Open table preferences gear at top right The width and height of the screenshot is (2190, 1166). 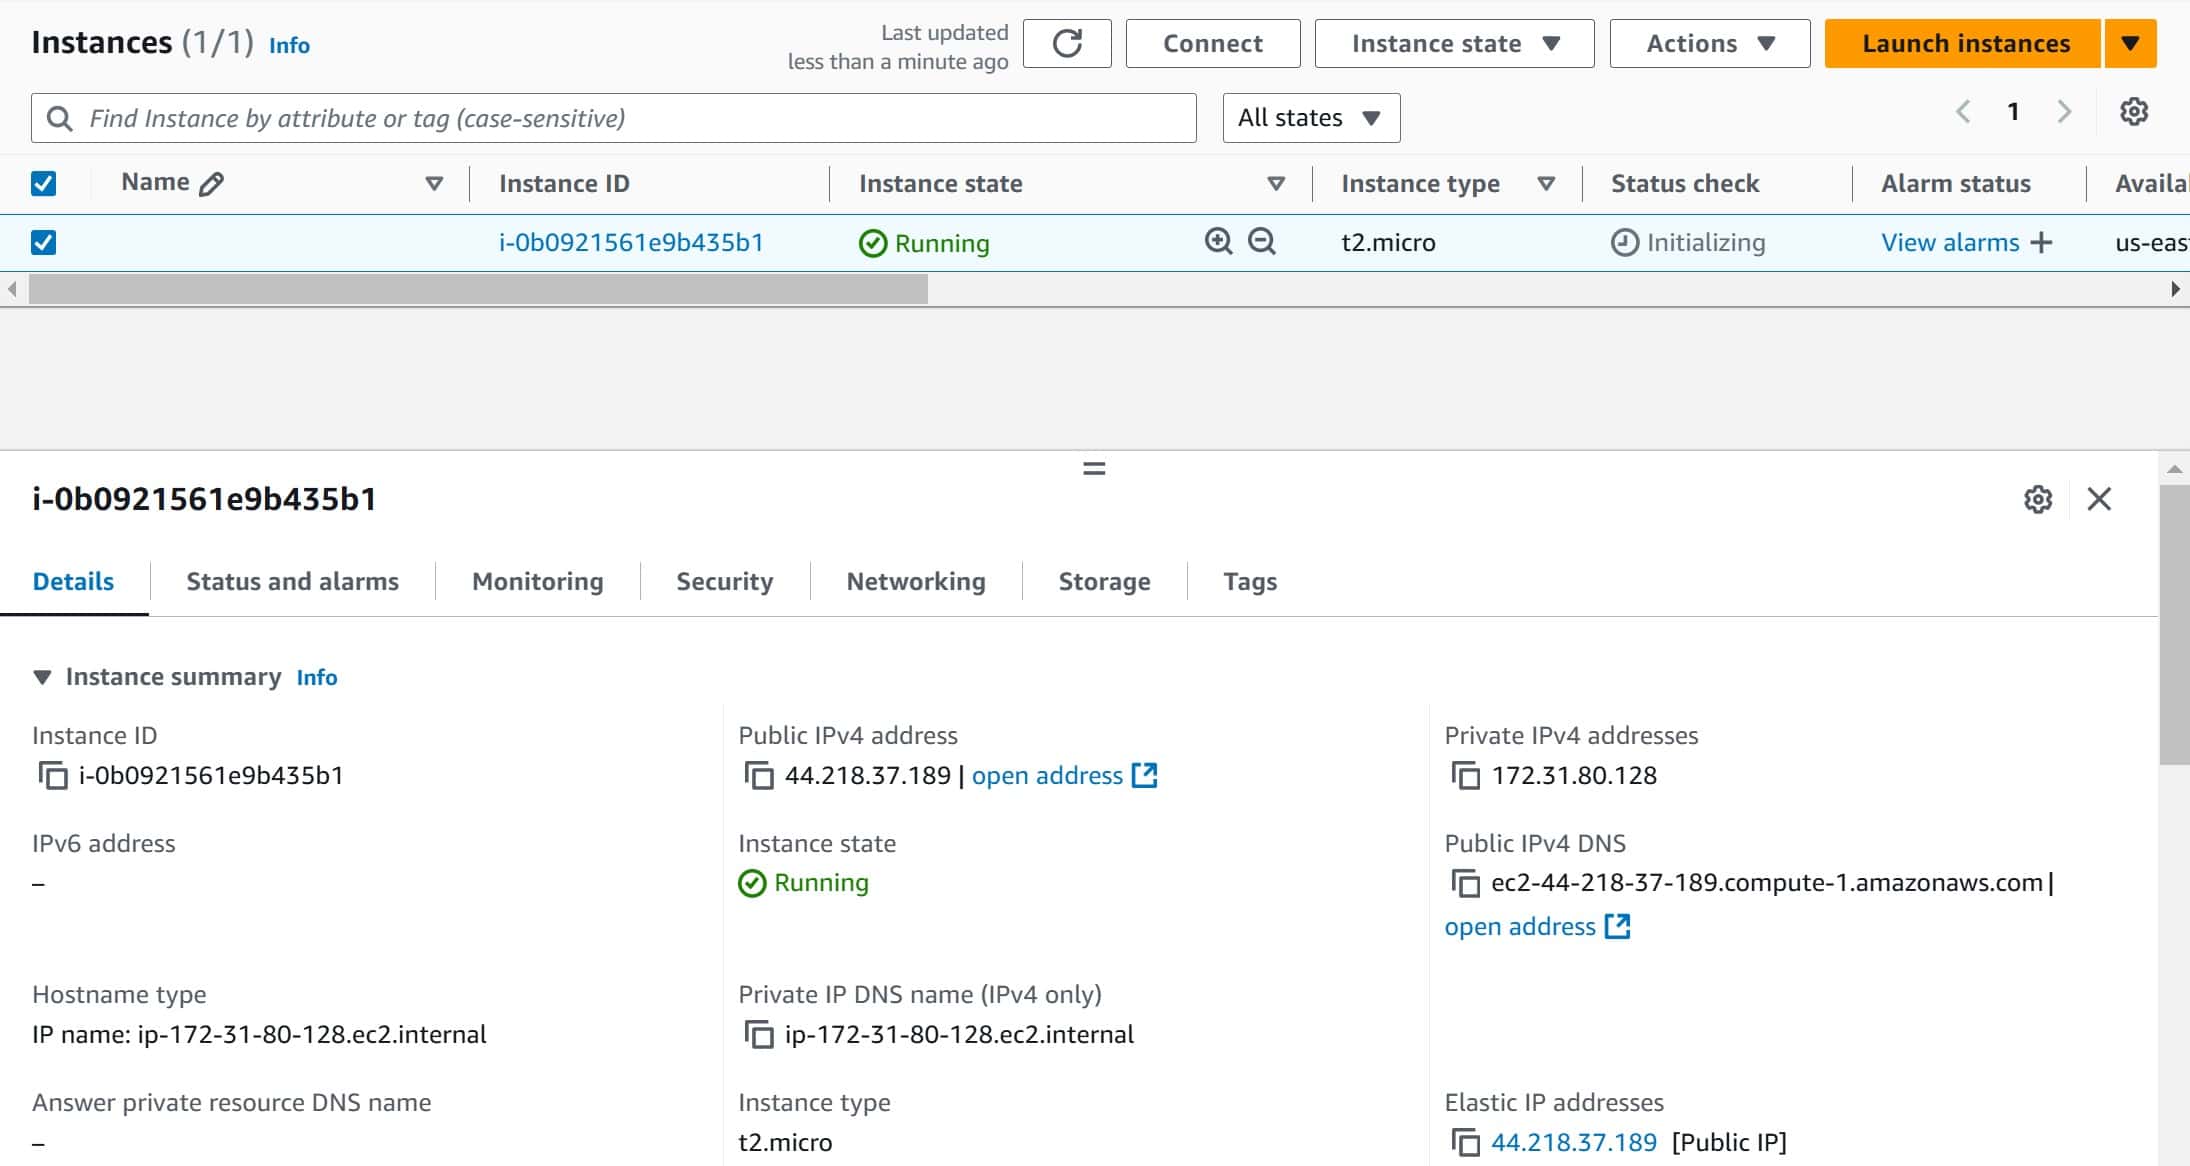pyautogui.click(x=2137, y=111)
